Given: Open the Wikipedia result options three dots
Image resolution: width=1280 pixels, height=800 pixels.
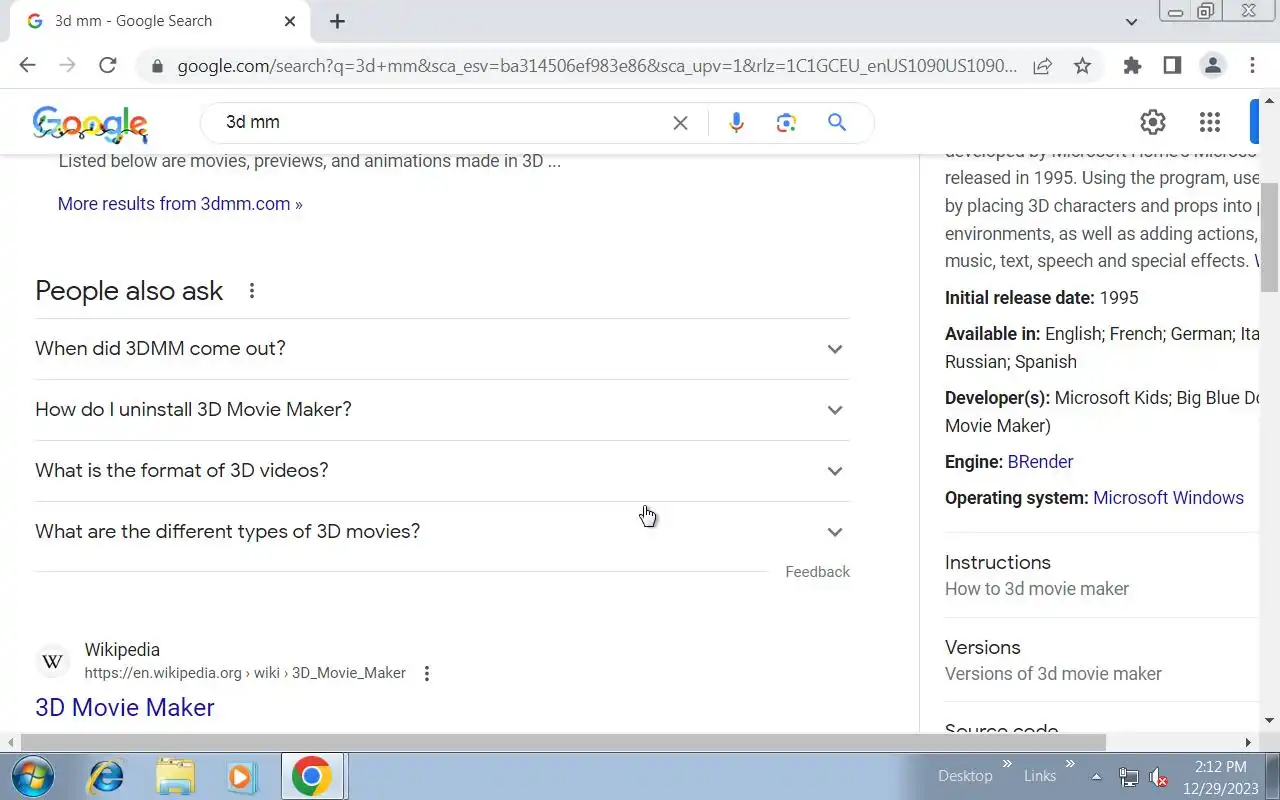Looking at the screenshot, I should [x=427, y=674].
